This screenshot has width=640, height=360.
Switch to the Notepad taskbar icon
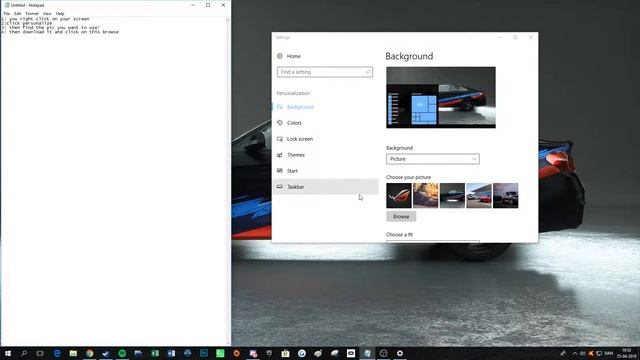pyautogui.click(x=367, y=353)
